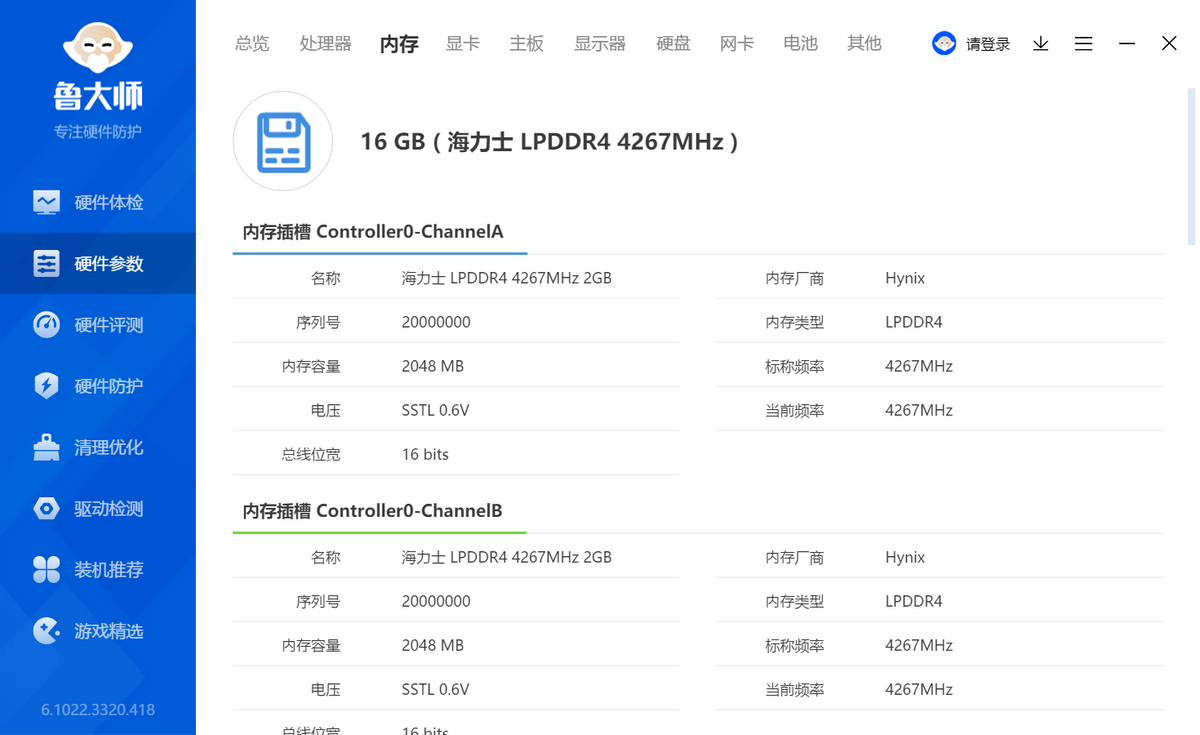Click the memory floppy disk icon

(283, 142)
